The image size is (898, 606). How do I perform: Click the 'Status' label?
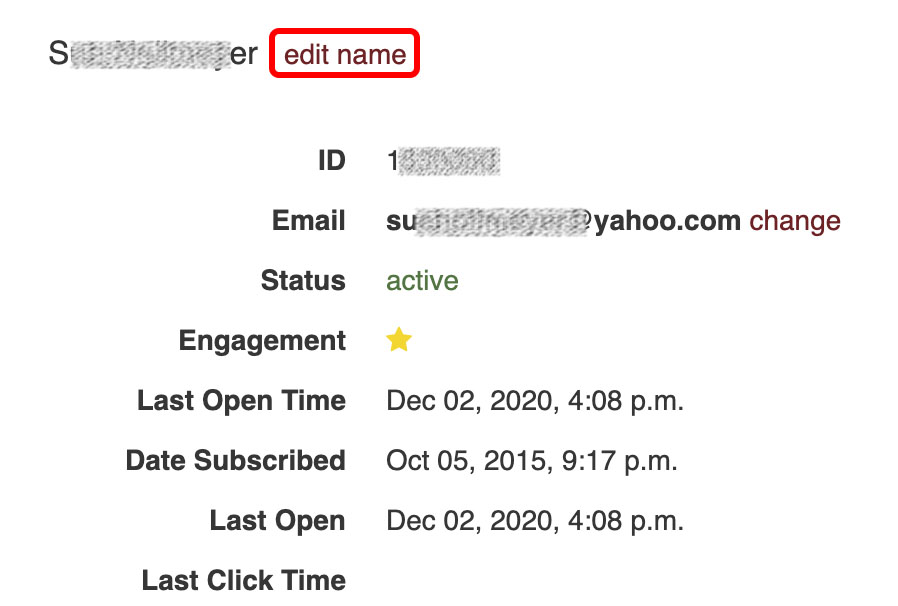303,281
